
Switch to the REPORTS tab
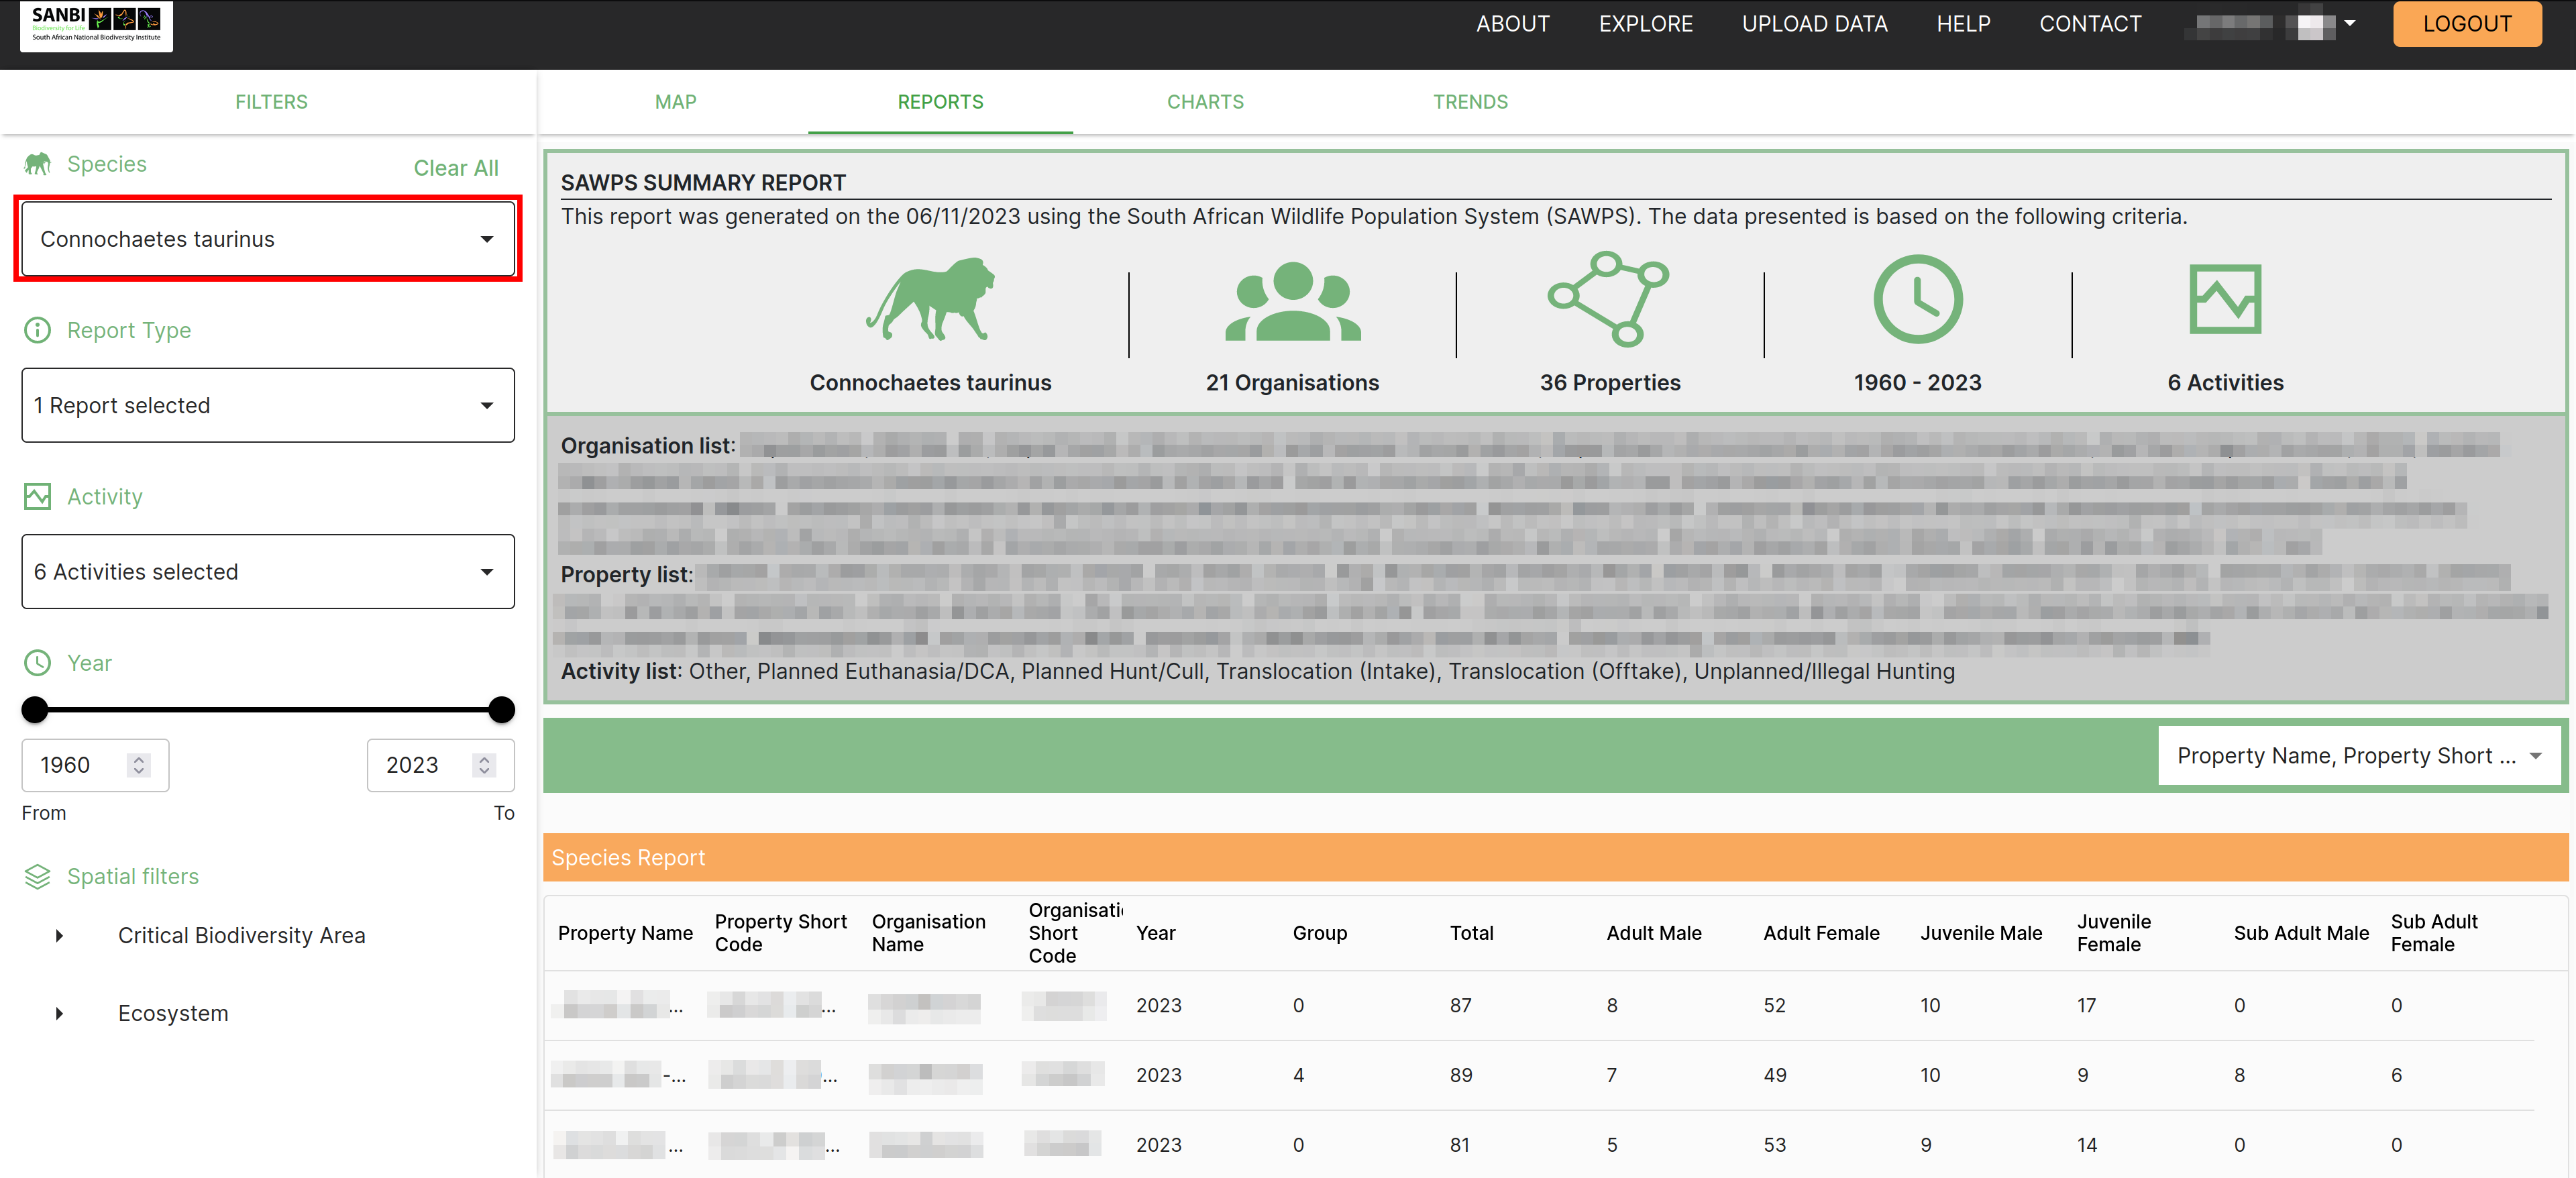940,102
